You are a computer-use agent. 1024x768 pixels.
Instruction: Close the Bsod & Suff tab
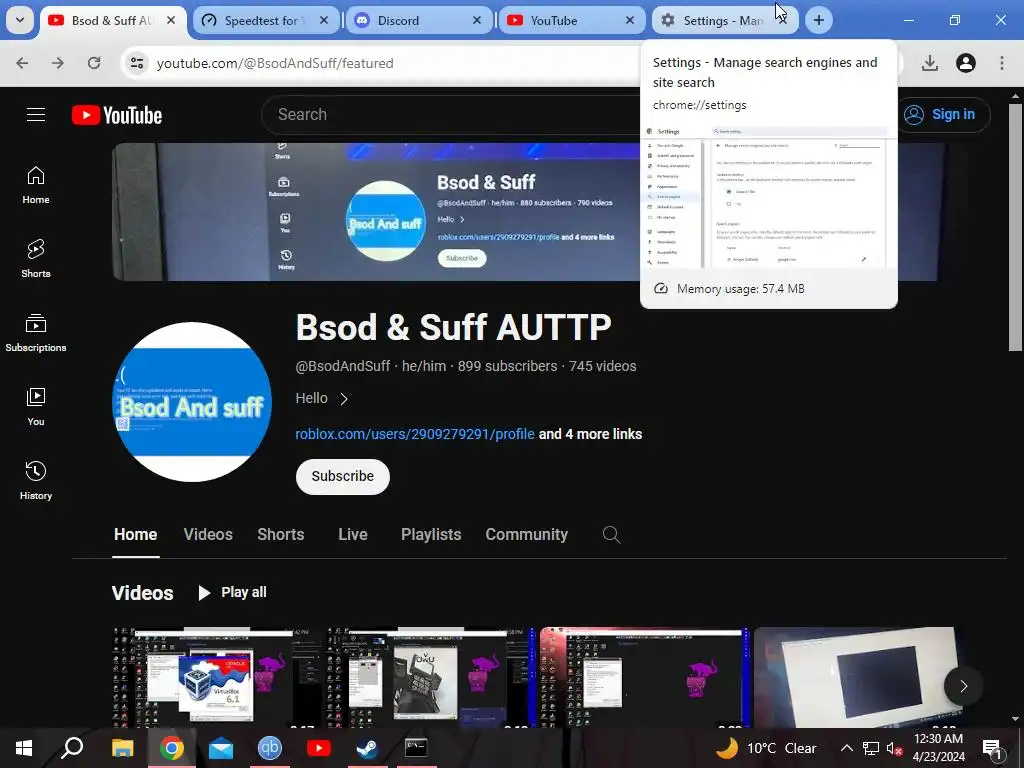(171, 20)
